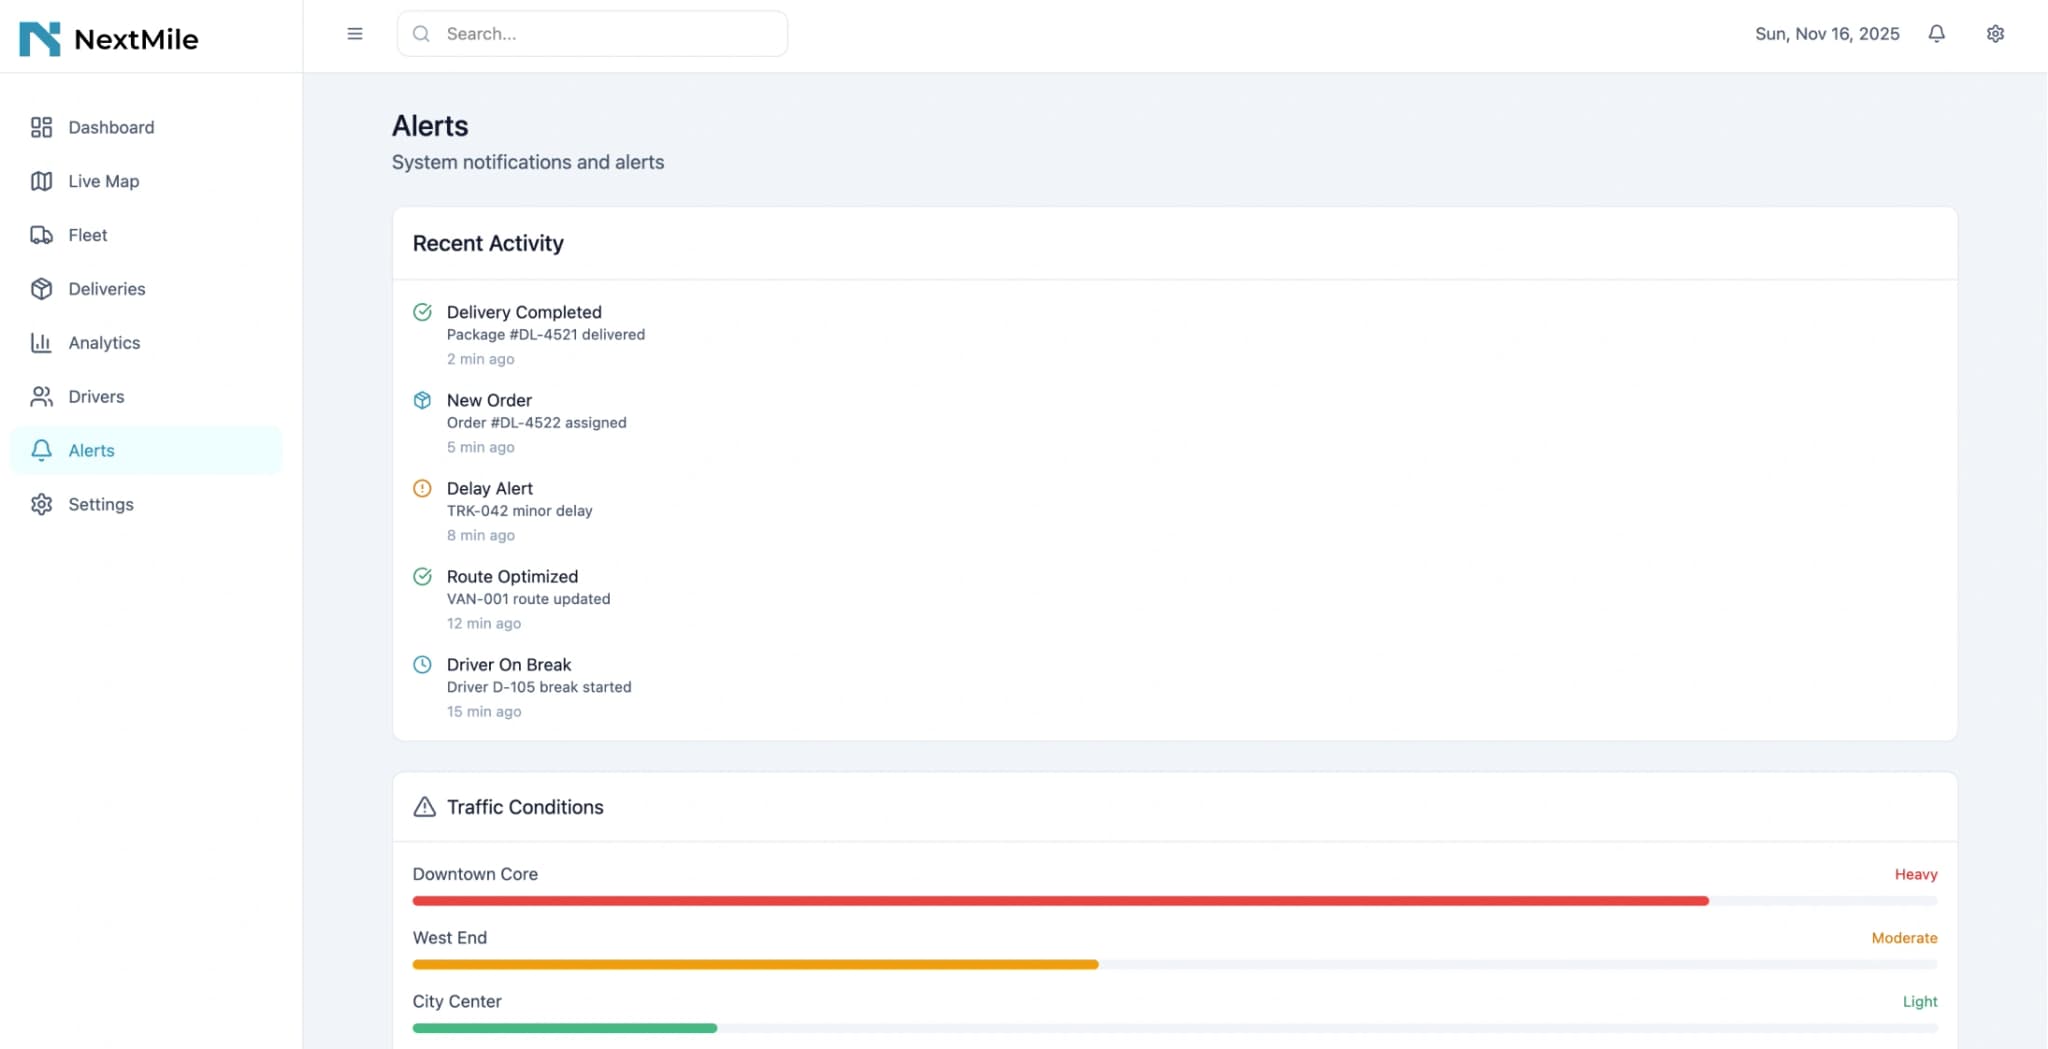Viewport: 2048px width, 1049px height.
Task: Click the Downtown Core red traffic bar
Action: [1060, 901]
